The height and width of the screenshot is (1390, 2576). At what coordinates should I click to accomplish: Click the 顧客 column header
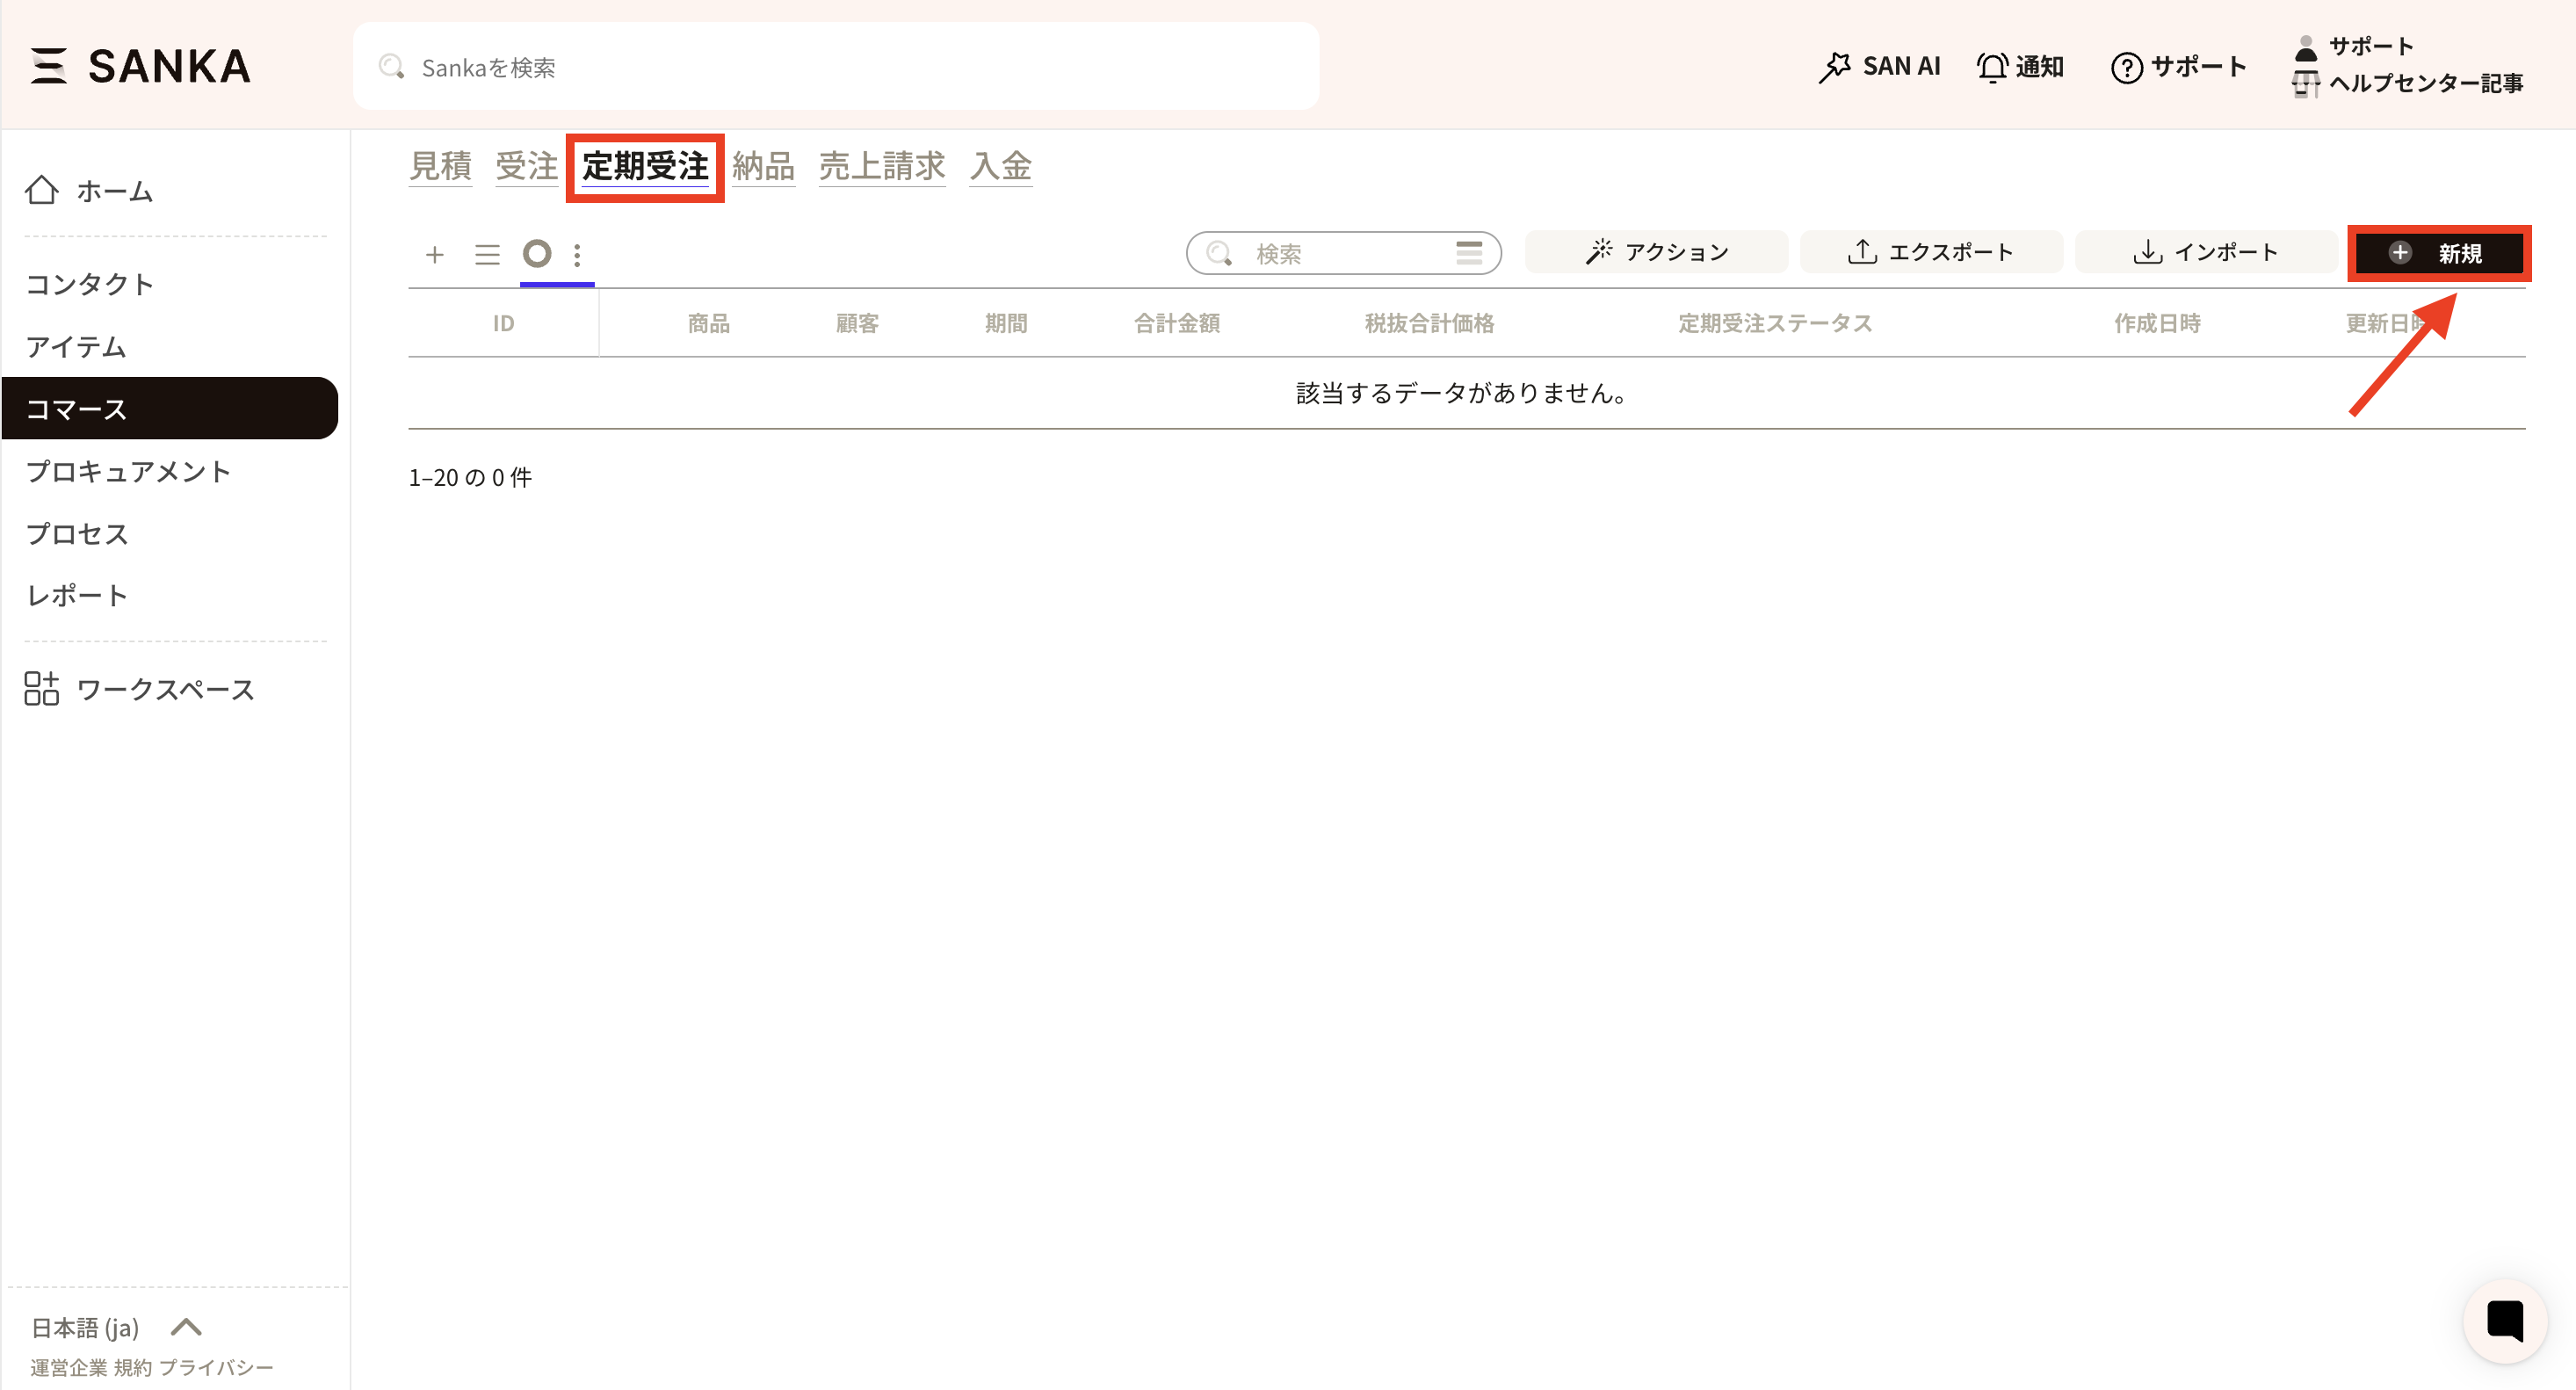point(857,323)
